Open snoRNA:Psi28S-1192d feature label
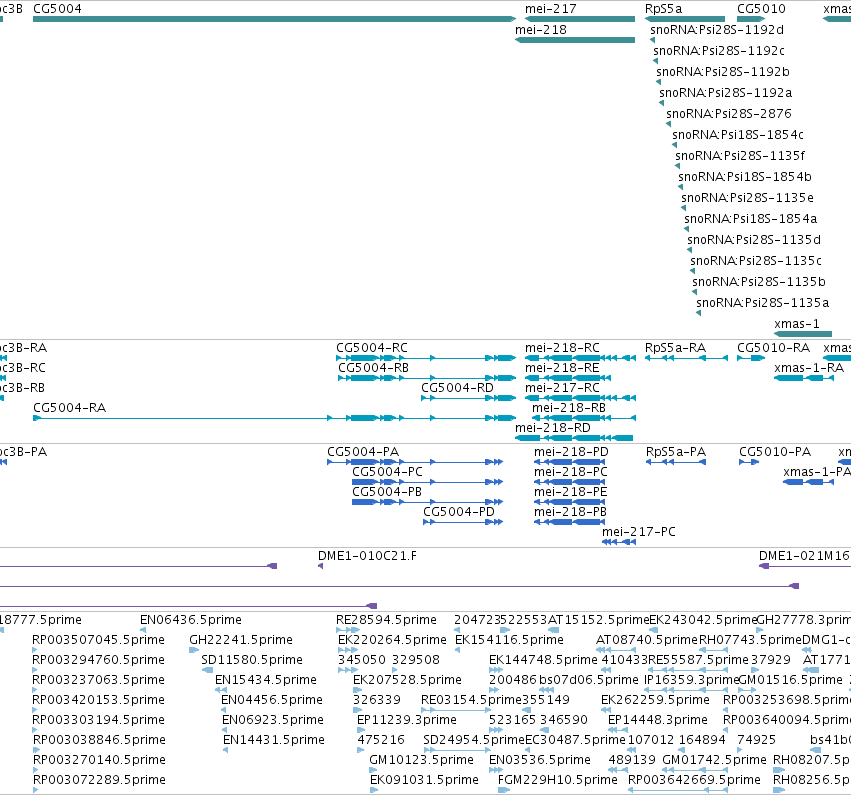 pyautogui.click(x=717, y=30)
